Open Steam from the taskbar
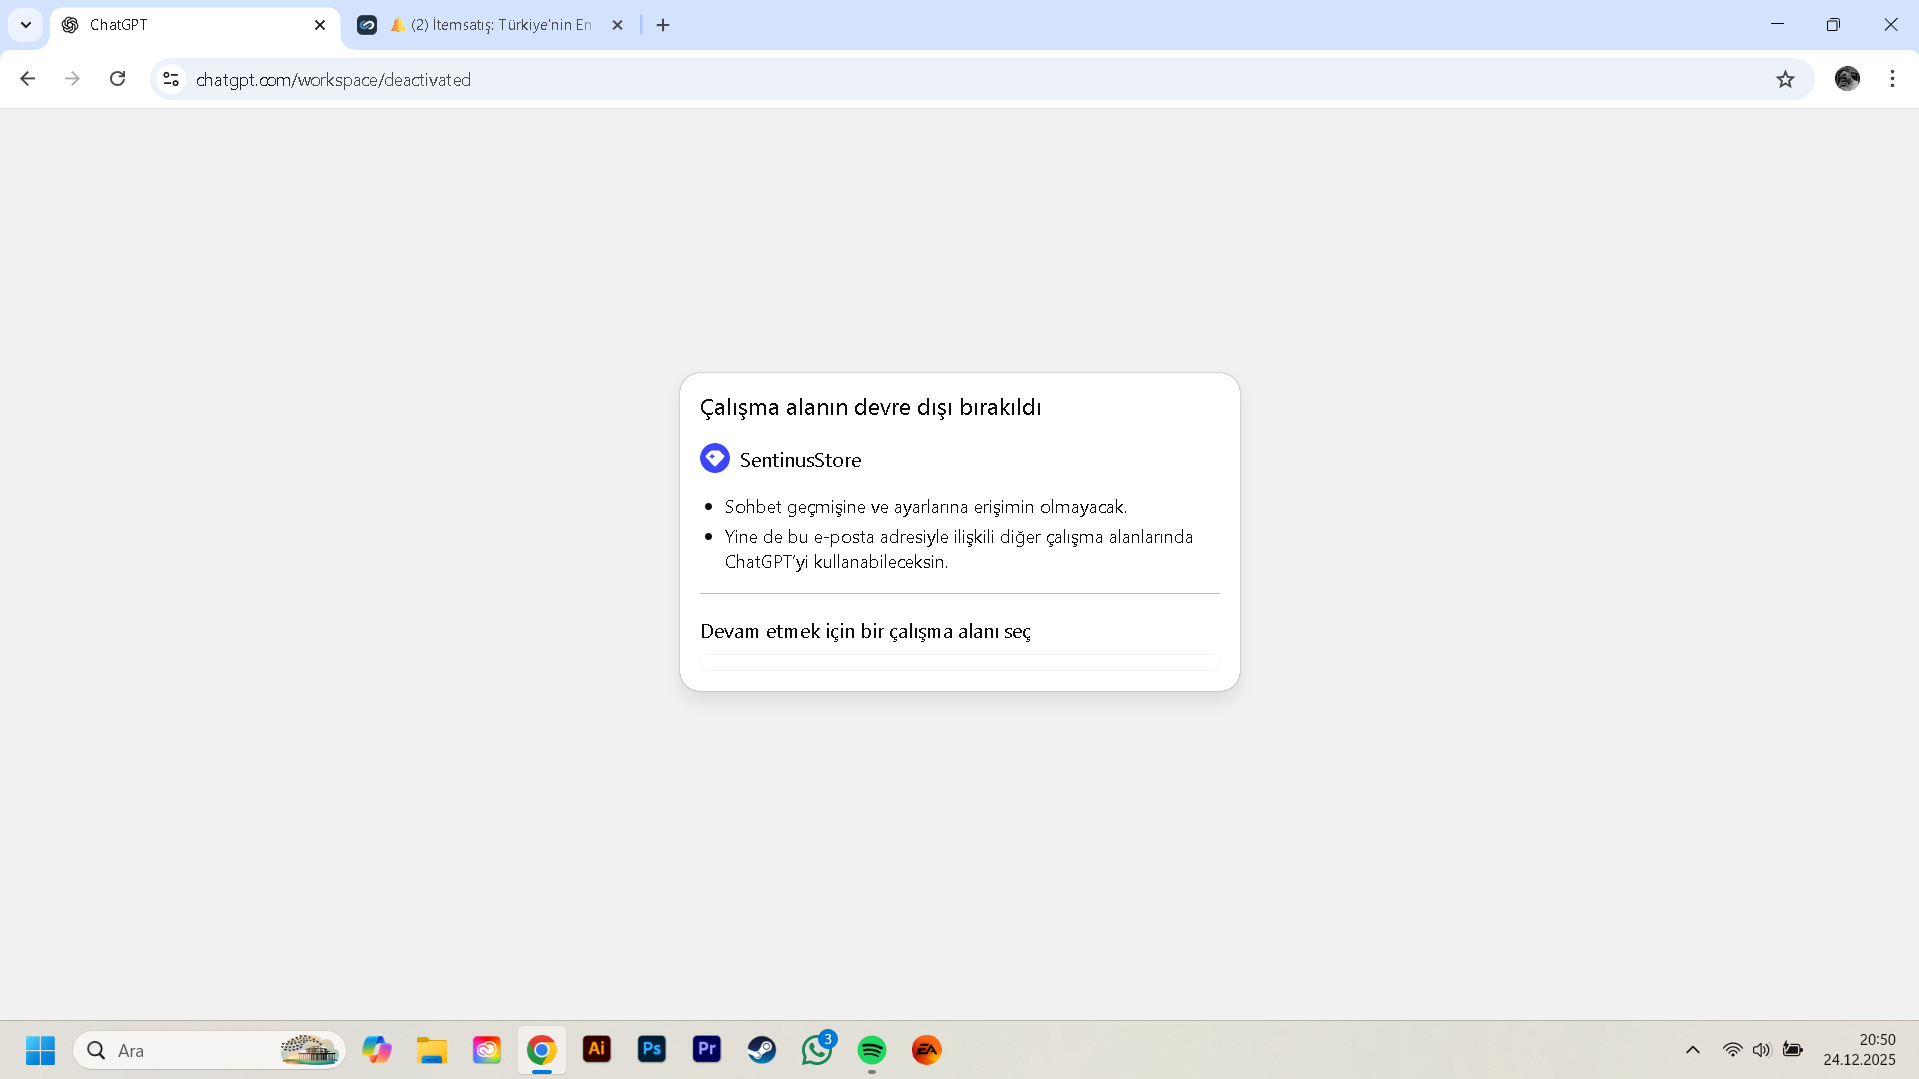 point(762,1050)
